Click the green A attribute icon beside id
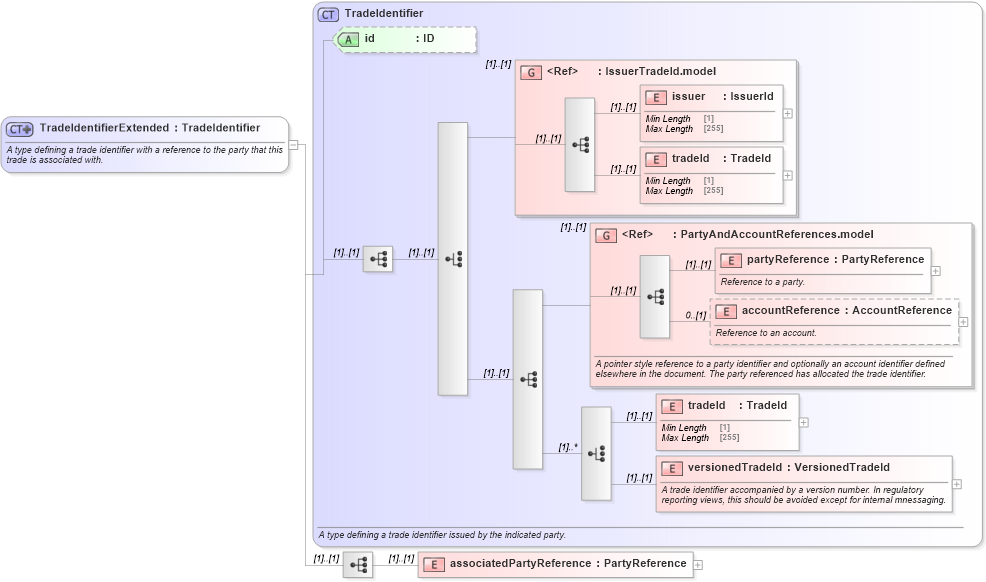Screen dimensions: 986x582 coord(348,40)
